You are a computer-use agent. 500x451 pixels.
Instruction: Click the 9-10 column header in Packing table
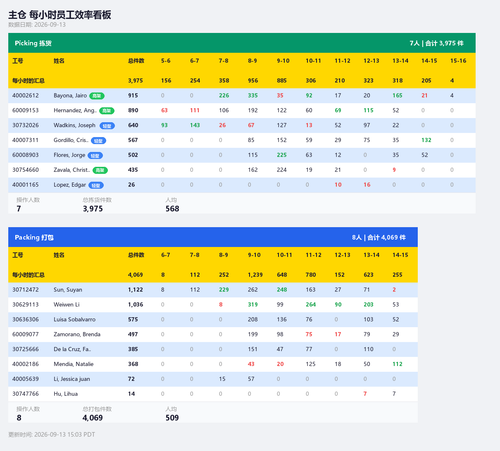(x=254, y=255)
